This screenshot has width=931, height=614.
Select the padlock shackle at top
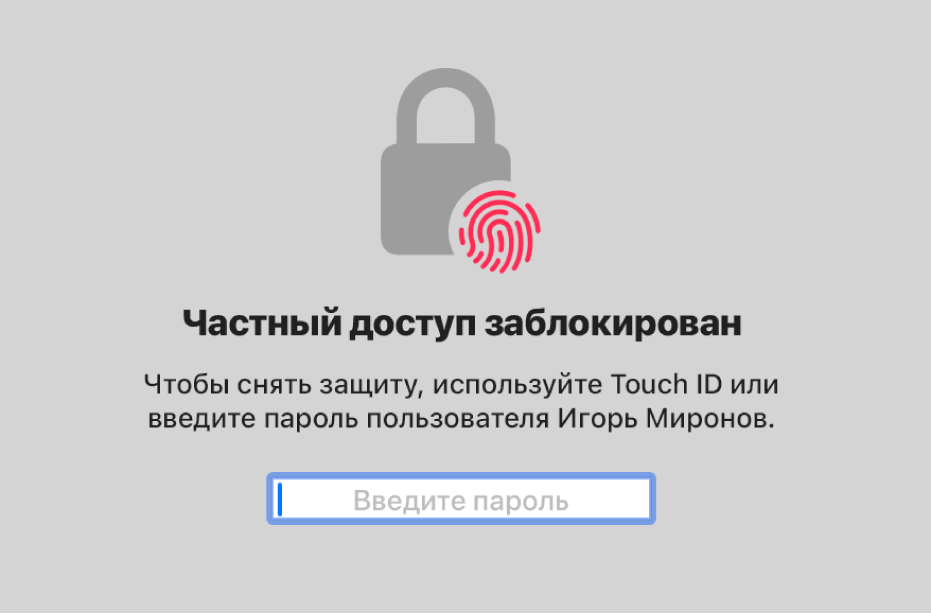pos(445,106)
